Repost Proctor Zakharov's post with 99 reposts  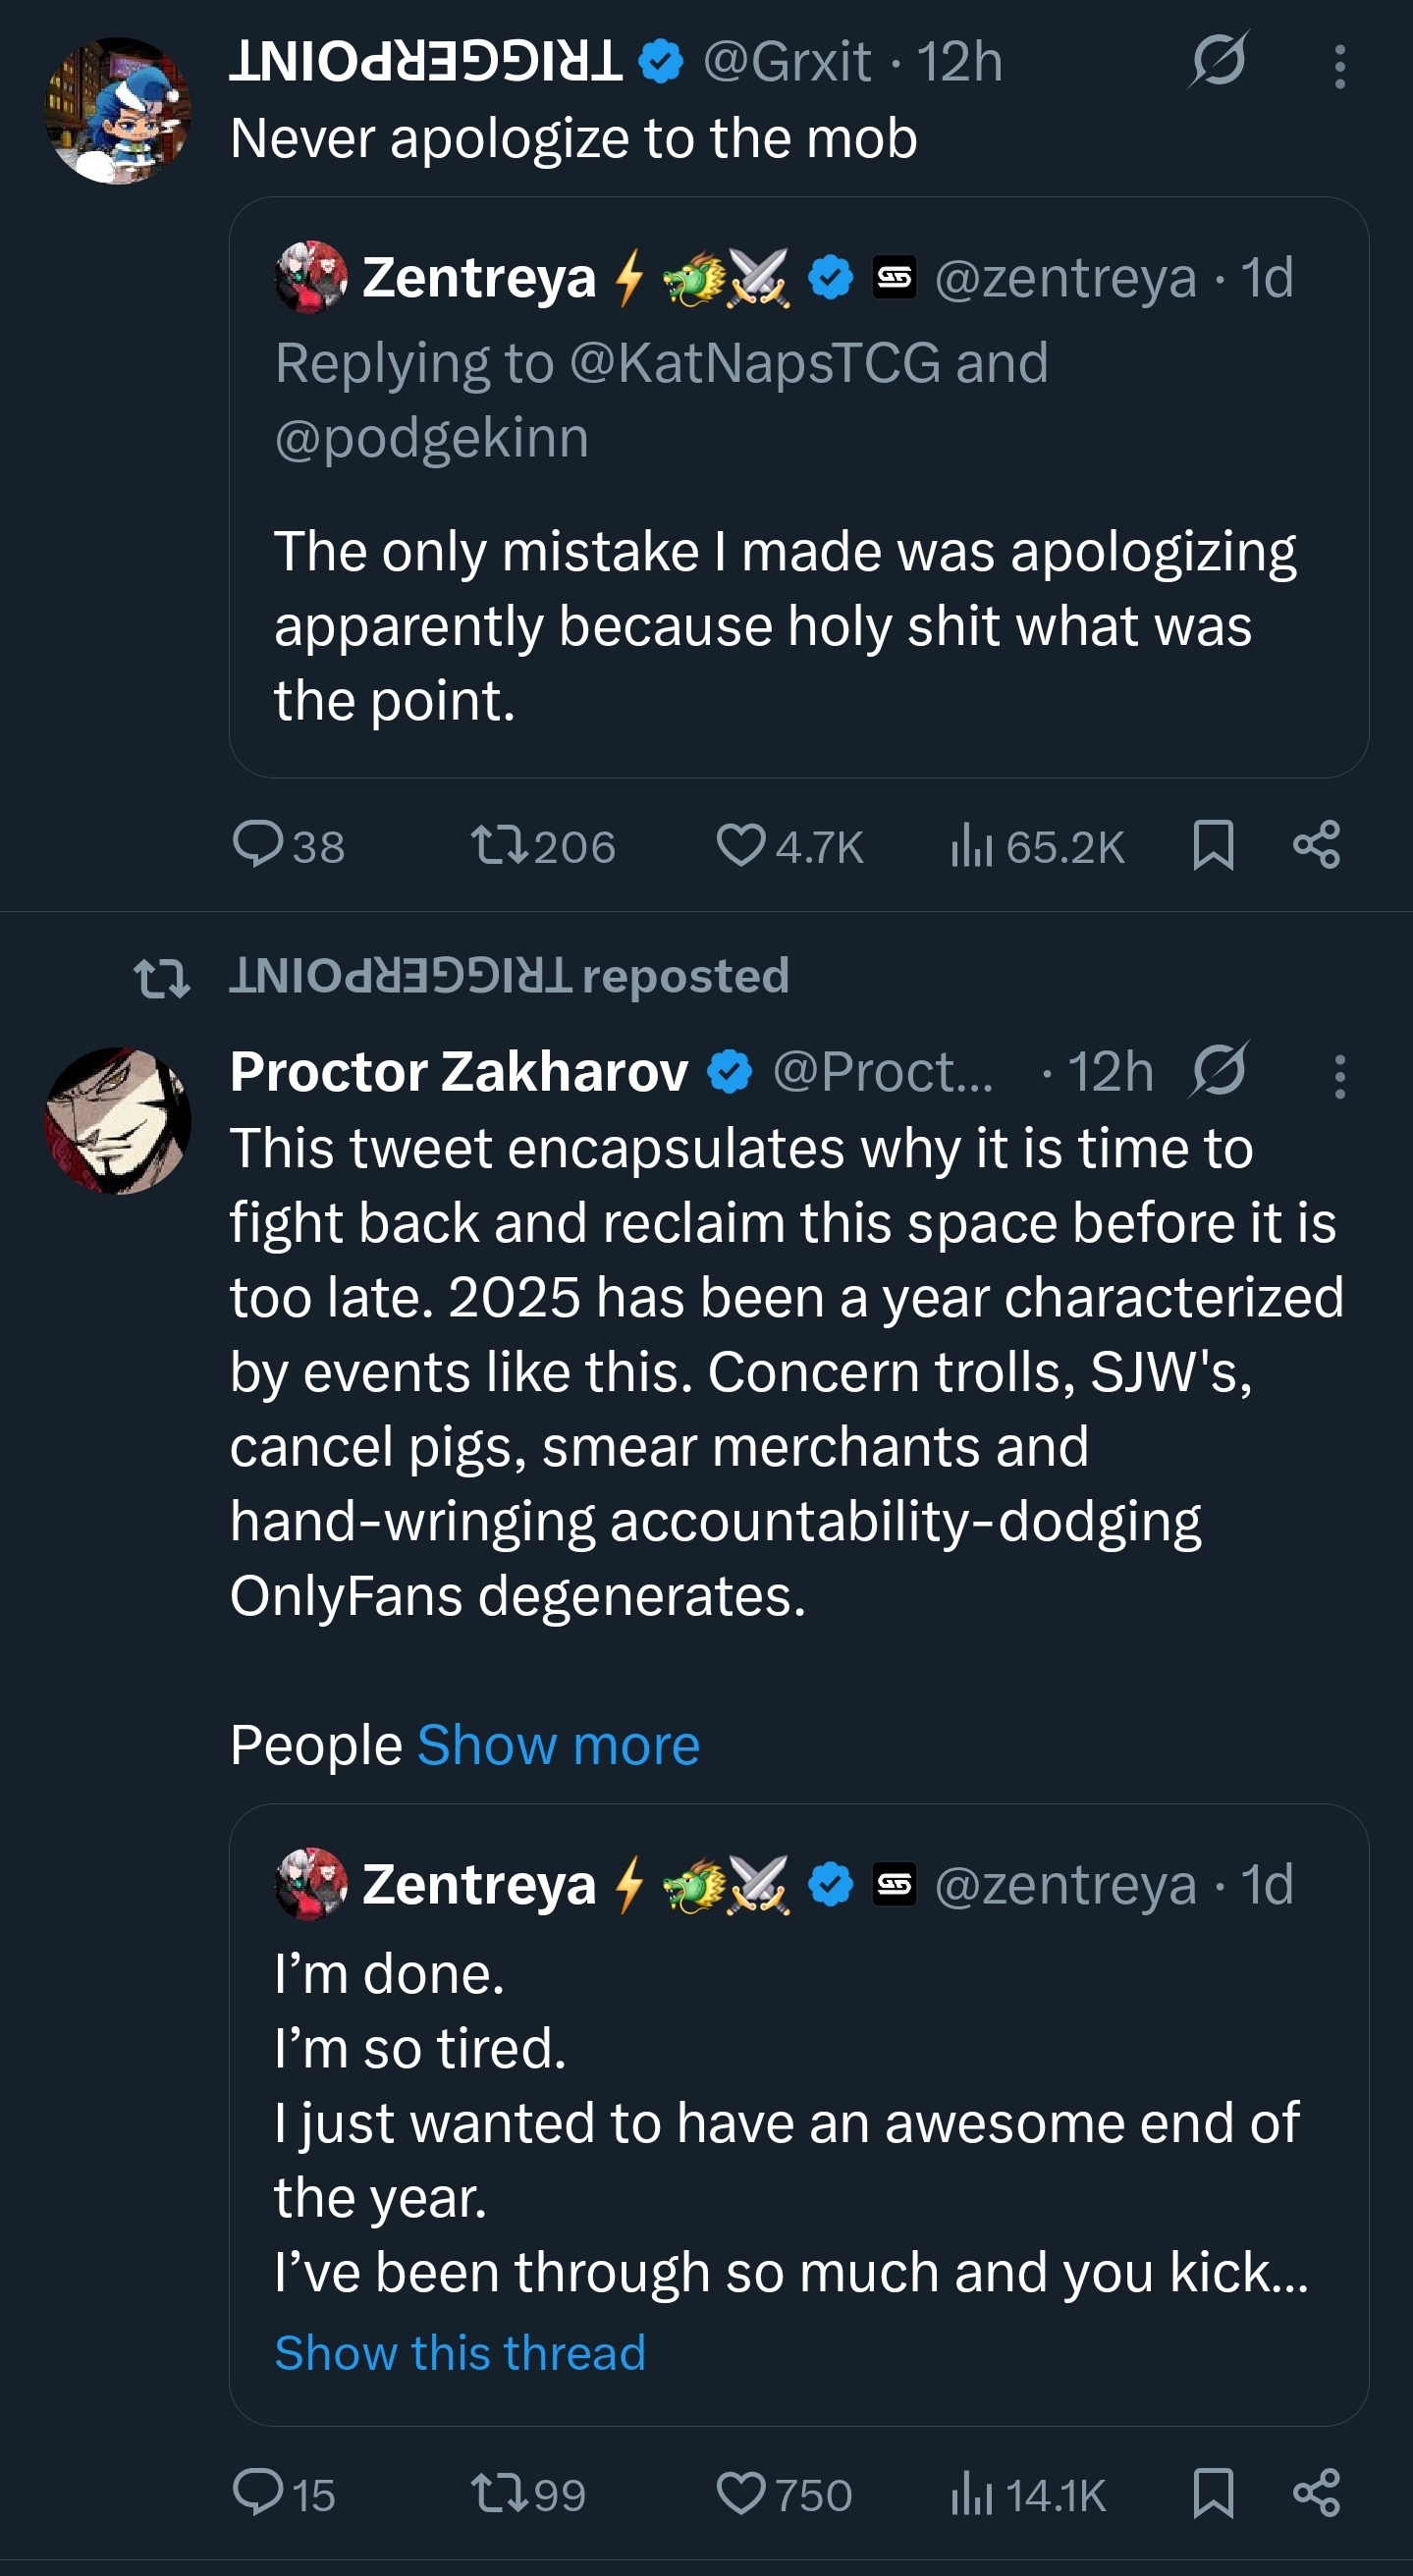[x=500, y=2492]
